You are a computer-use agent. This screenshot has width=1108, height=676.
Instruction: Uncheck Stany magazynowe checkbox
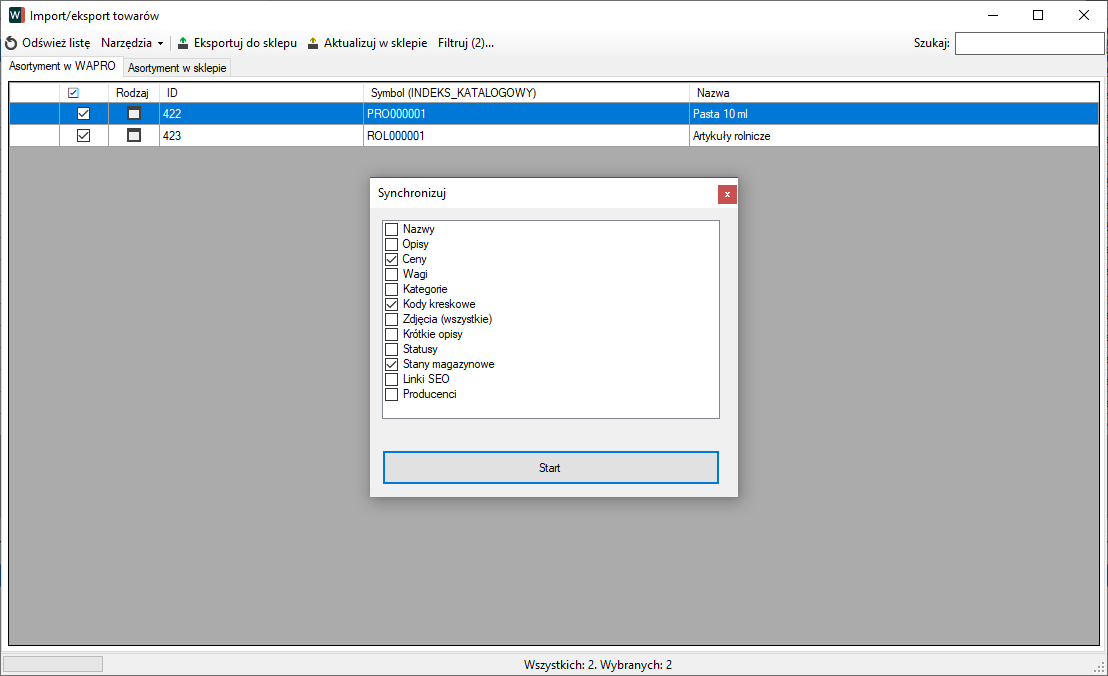tap(392, 364)
